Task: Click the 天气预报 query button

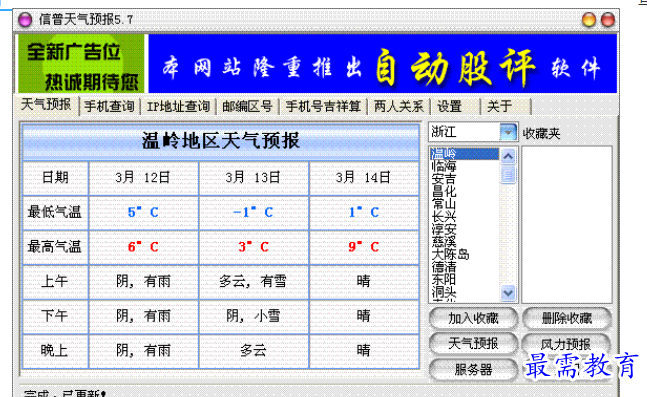Action: (x=473, y=343)
